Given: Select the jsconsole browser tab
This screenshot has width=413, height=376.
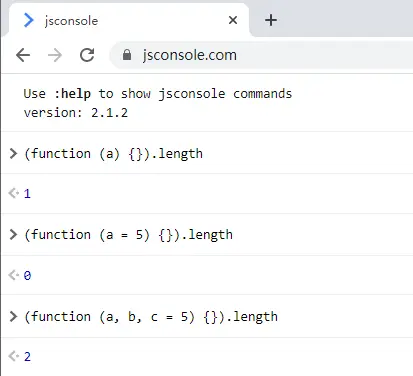Looking at the screenshot, I should 127,20.
